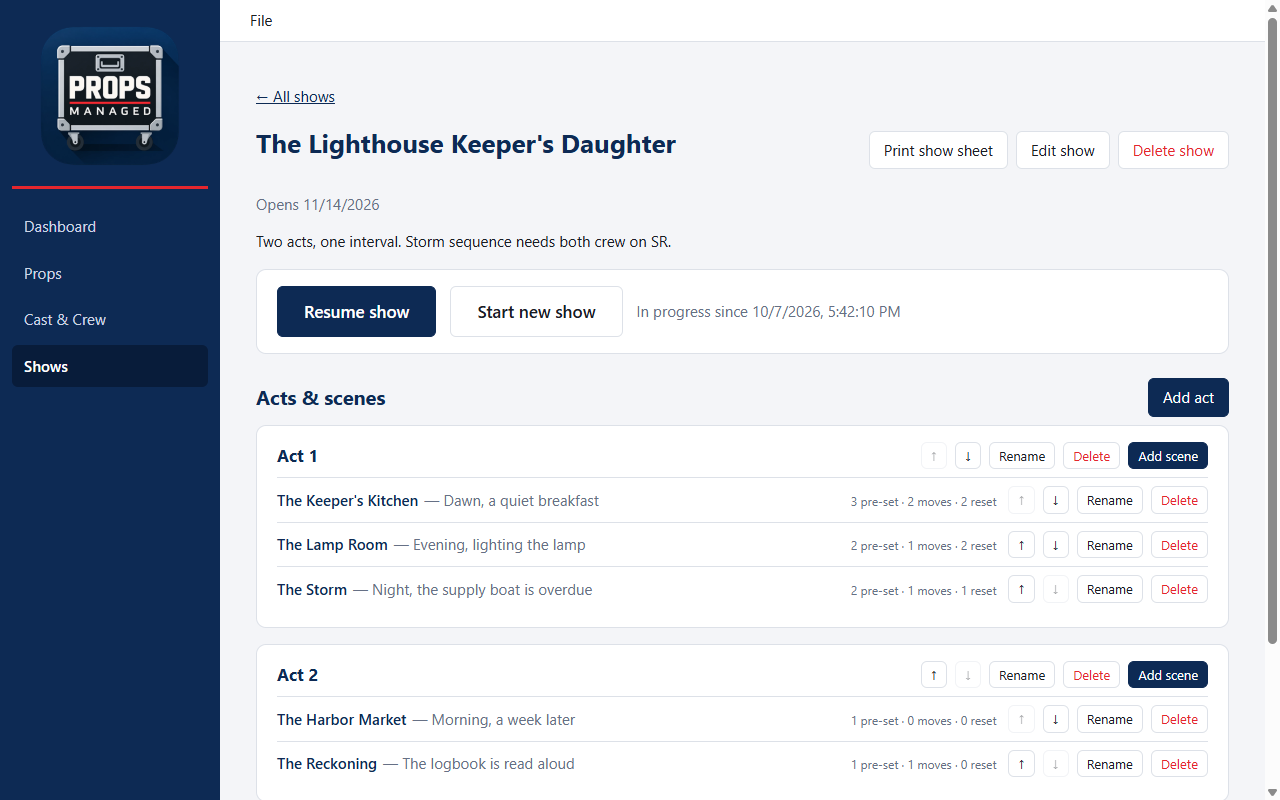Screen dimensions: 1280x800
Task: Rename Act 2
Action: click(1022, 675)
